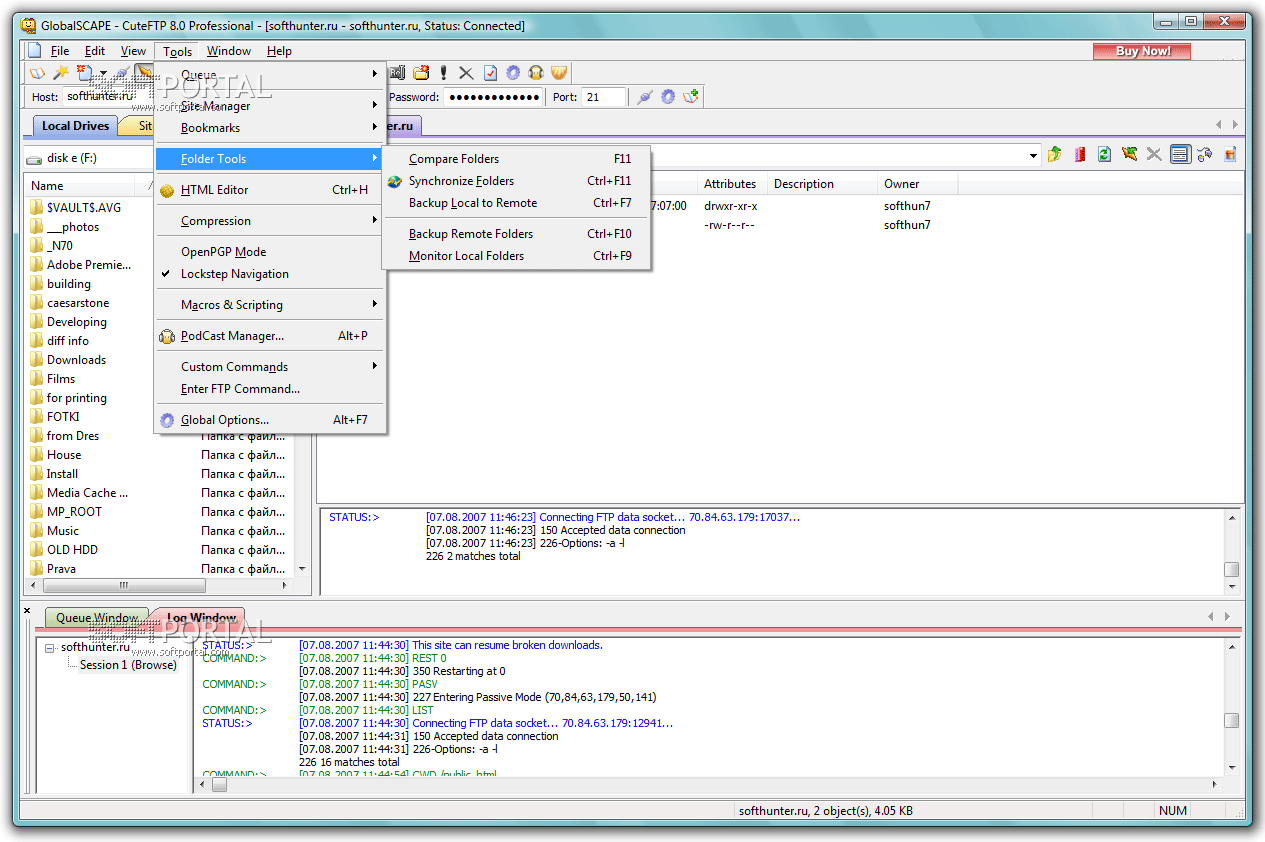
Task: Uncheck Lockstep Navigation in Tools menu
Action: (270, 274)
